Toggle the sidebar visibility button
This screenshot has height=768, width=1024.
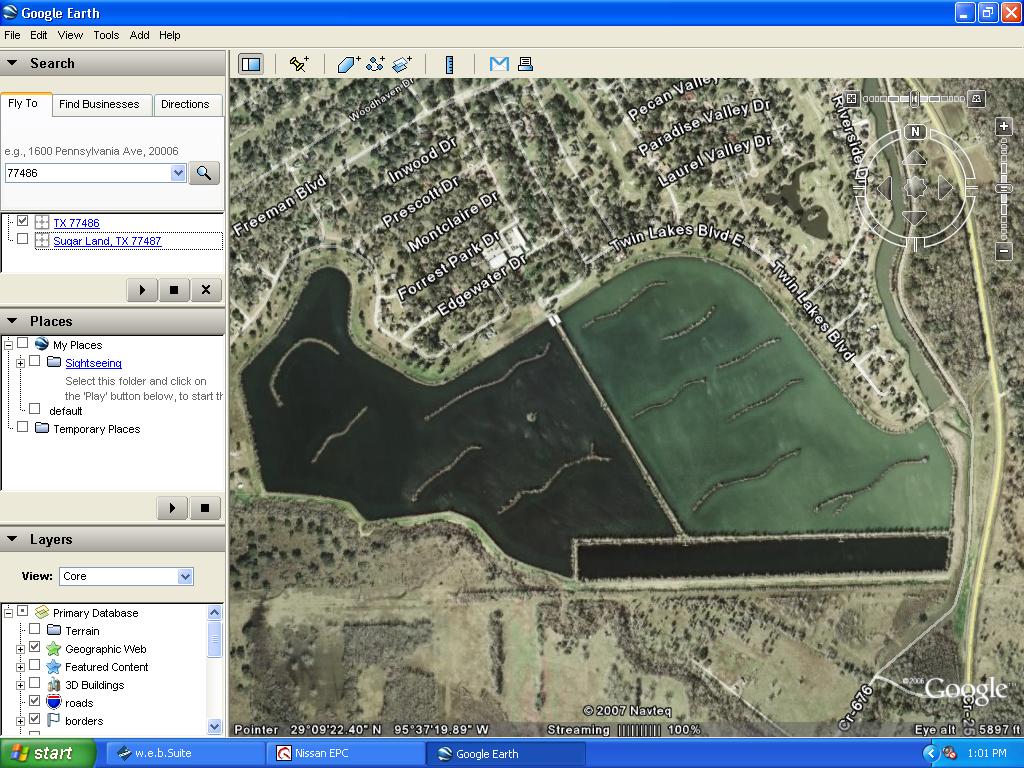coord(250,64)
